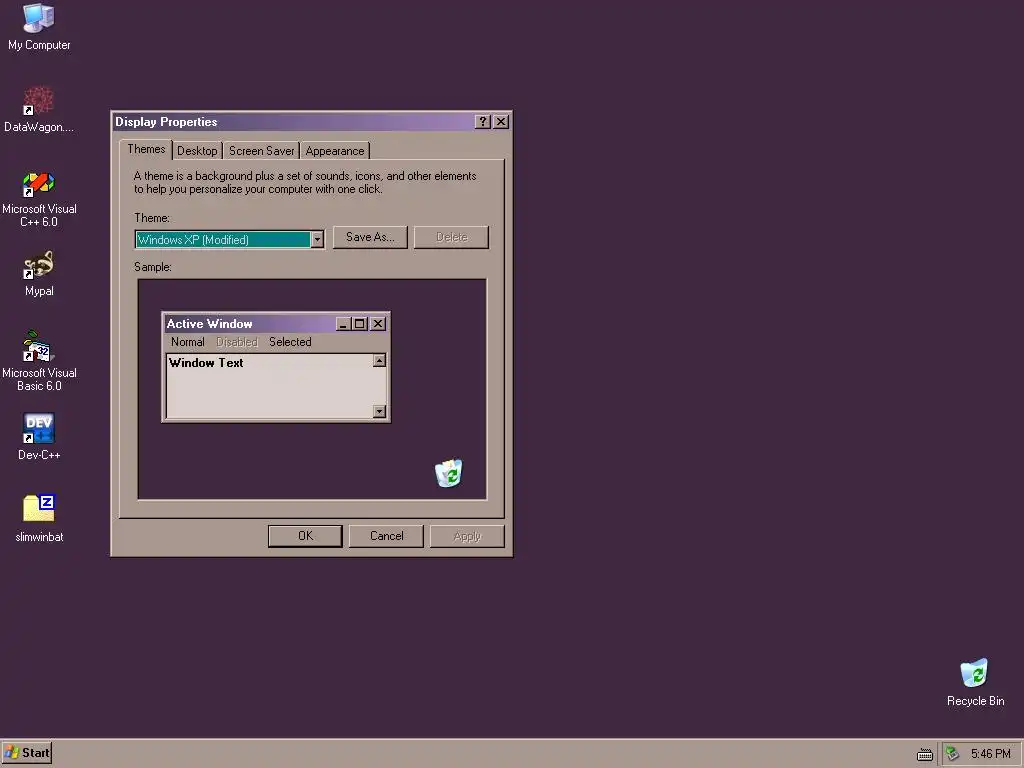Close the Display Properties dialog
This screenshot has width=1024, height=768.
tap(501, 121)
